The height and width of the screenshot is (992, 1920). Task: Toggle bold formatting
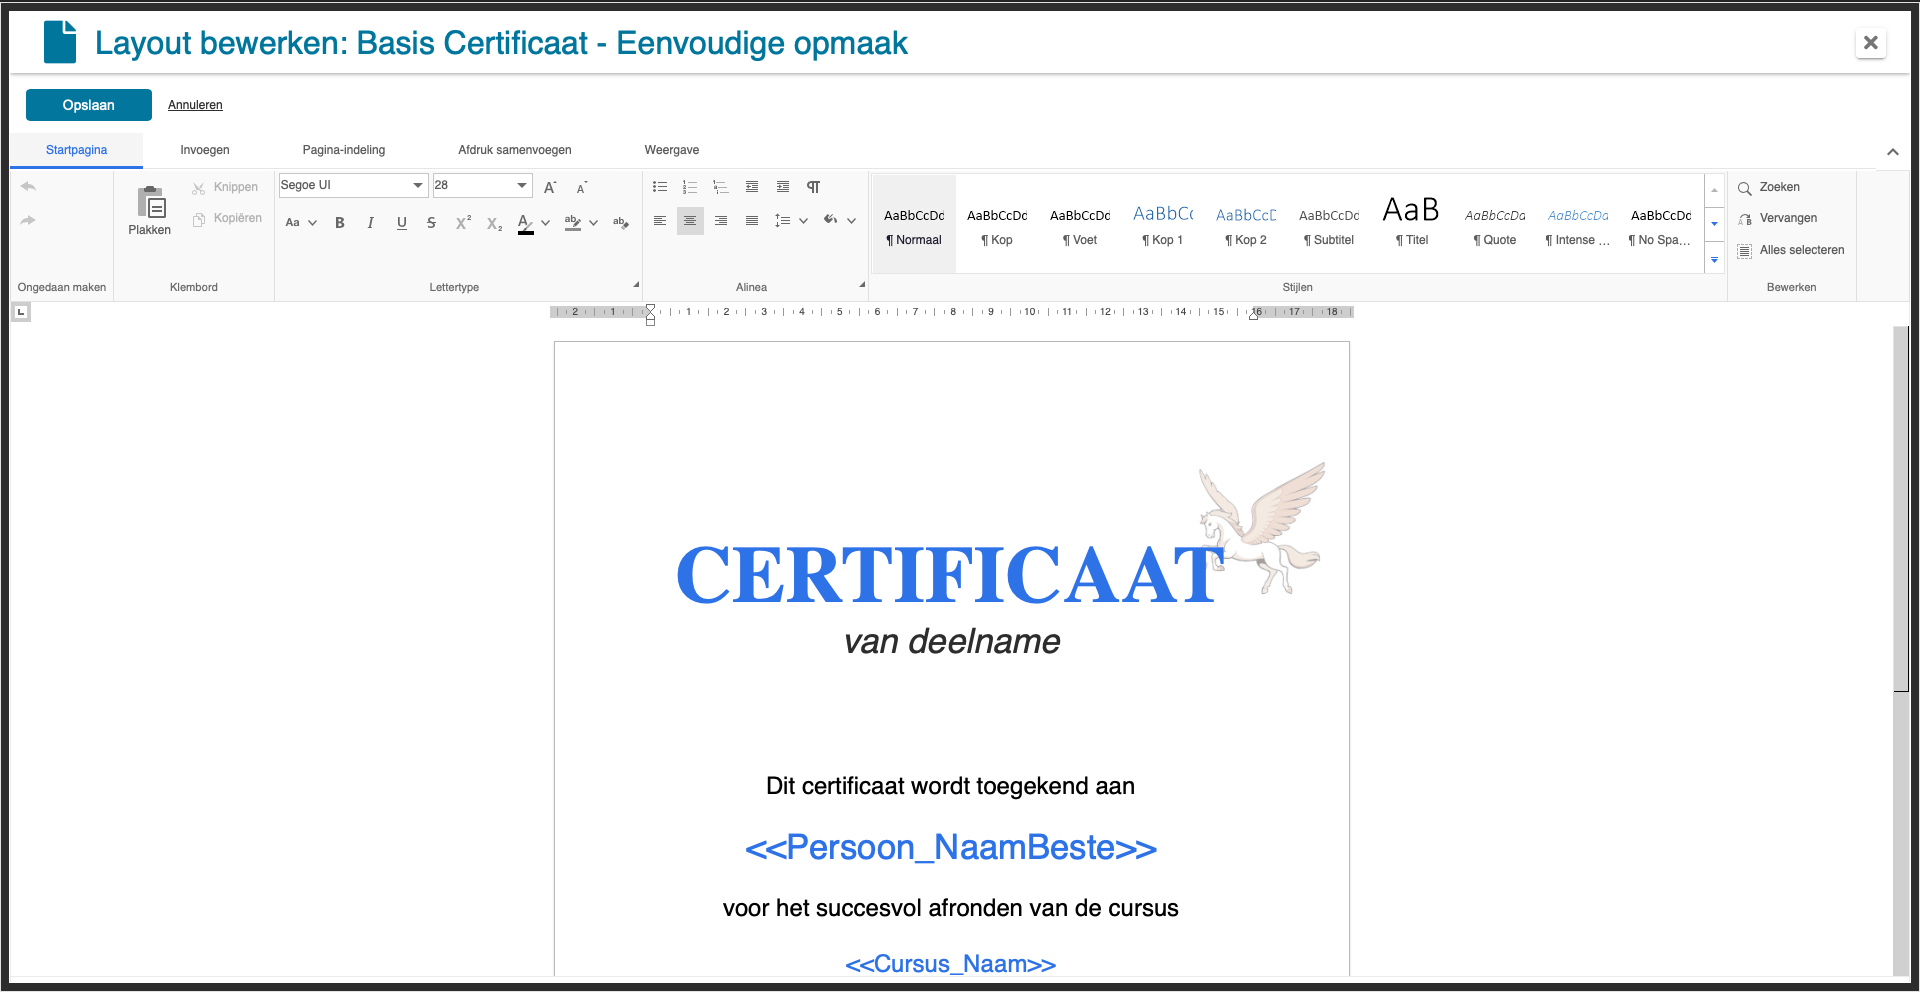(340, 223)
